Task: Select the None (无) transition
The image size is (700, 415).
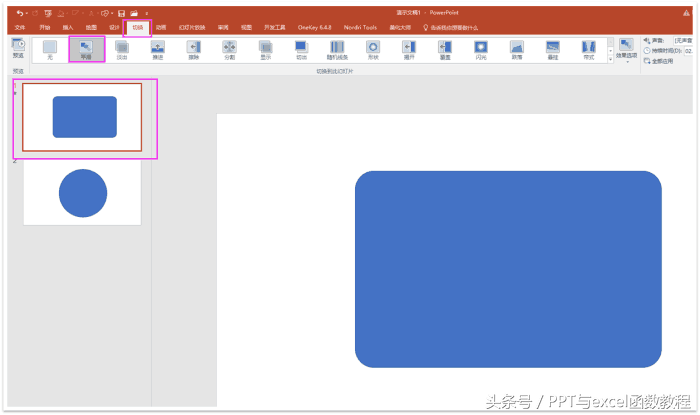Action: coord(50,50)
